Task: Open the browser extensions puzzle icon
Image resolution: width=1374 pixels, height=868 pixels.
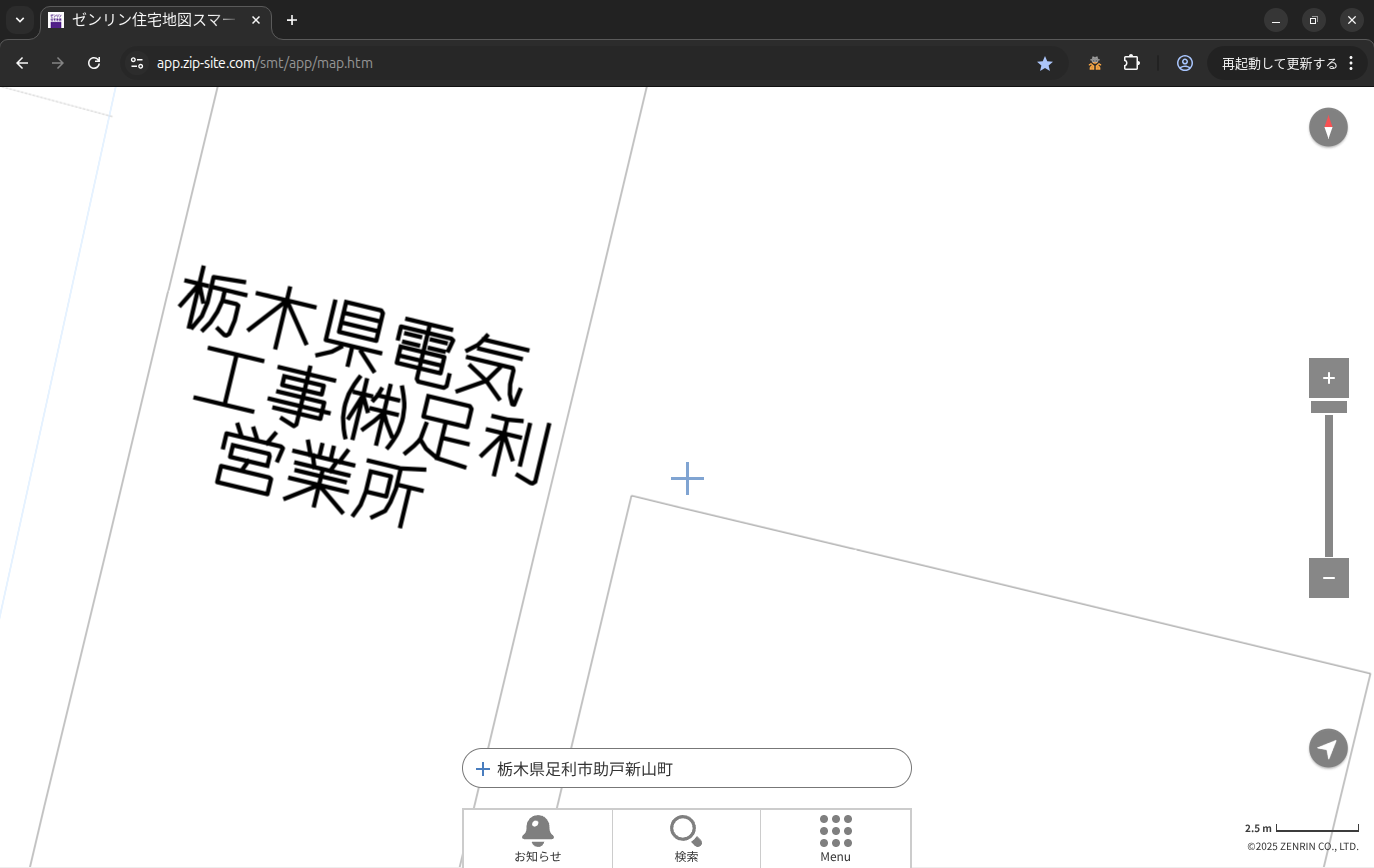Action: click(1131, 63)
